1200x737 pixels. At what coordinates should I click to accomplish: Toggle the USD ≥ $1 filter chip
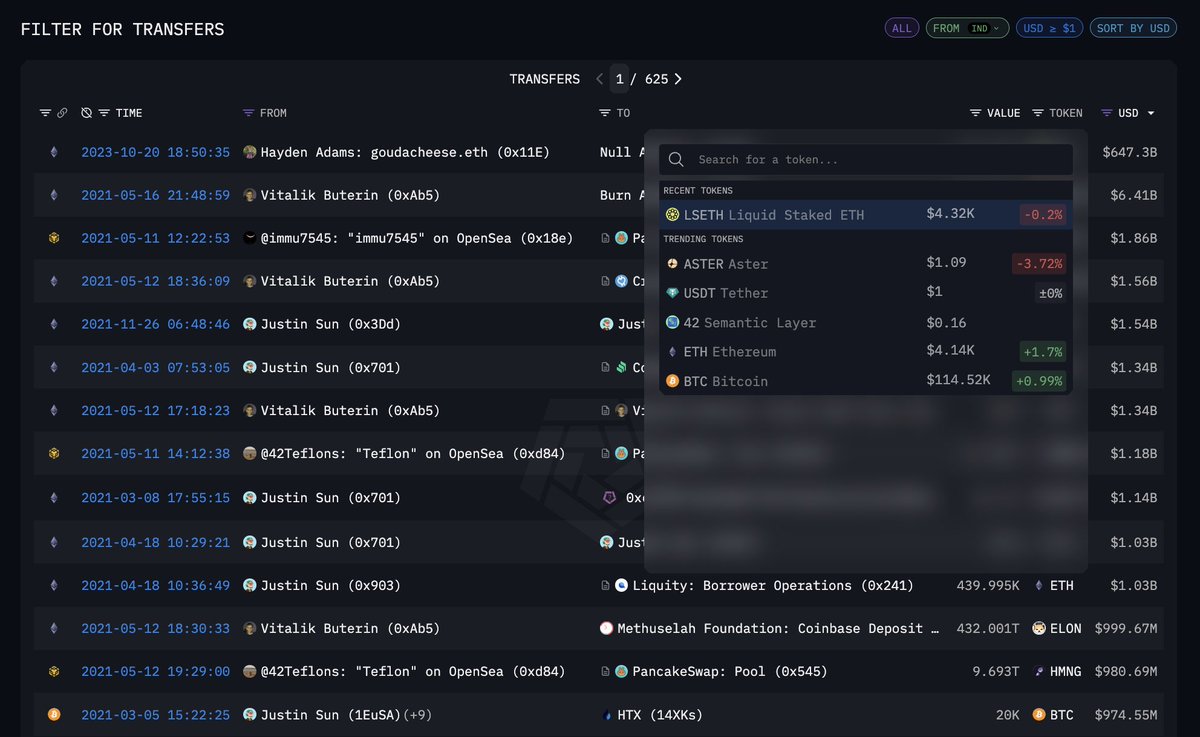1048,28
